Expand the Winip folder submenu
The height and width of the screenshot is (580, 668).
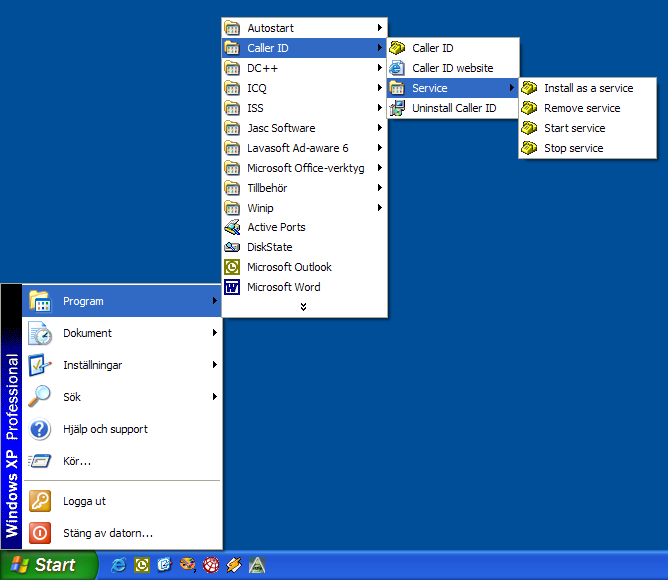pyautogui.click(x=304, y=208)
